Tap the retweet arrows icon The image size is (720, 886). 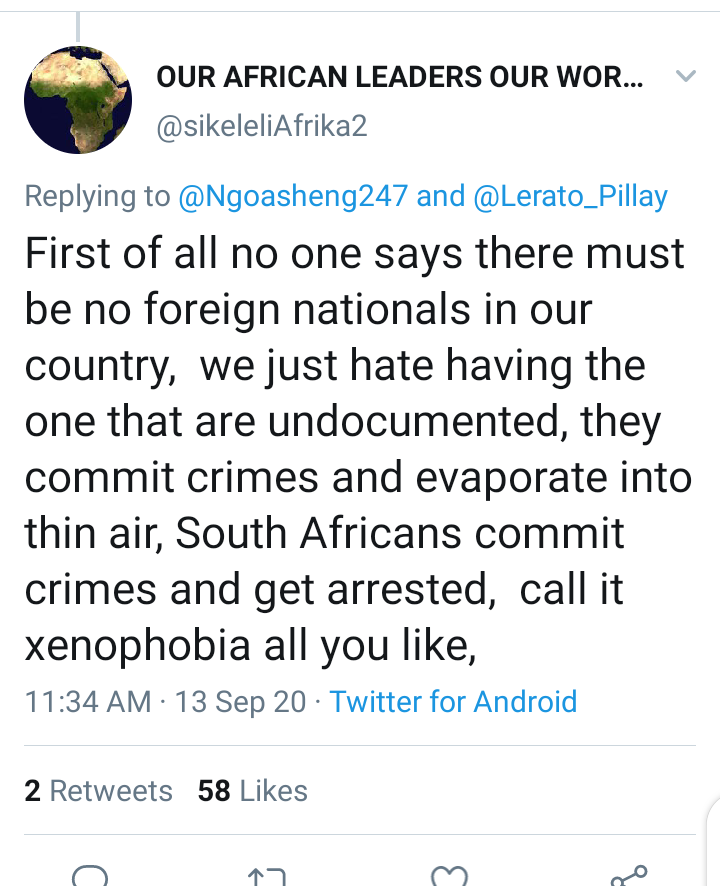[x=267, y=877]
